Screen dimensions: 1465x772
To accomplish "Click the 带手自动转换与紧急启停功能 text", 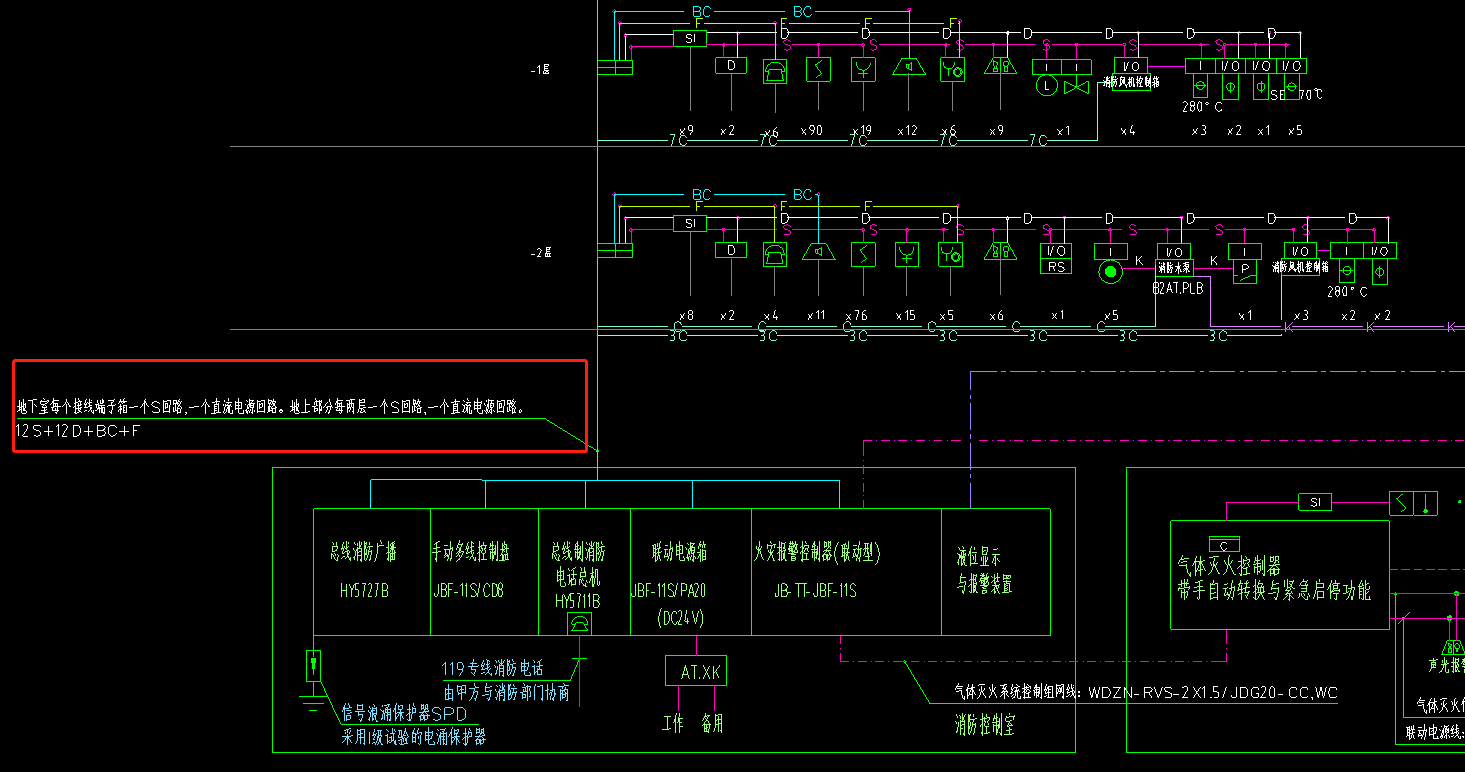I will [x=1274, y=590].
